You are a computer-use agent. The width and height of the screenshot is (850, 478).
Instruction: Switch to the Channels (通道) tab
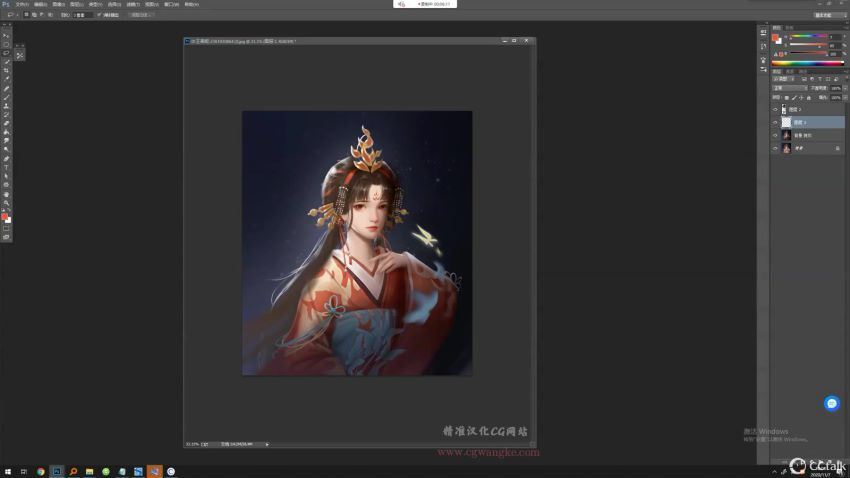coord(790,72)
